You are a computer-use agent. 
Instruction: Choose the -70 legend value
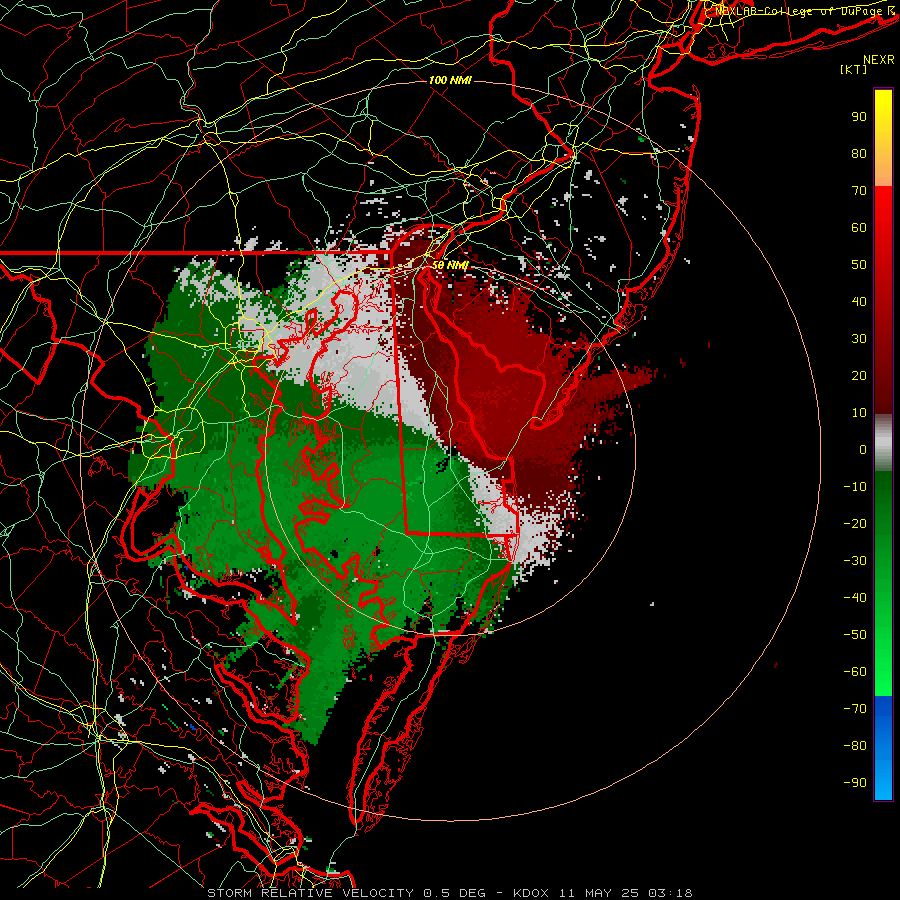pos(855,709)
